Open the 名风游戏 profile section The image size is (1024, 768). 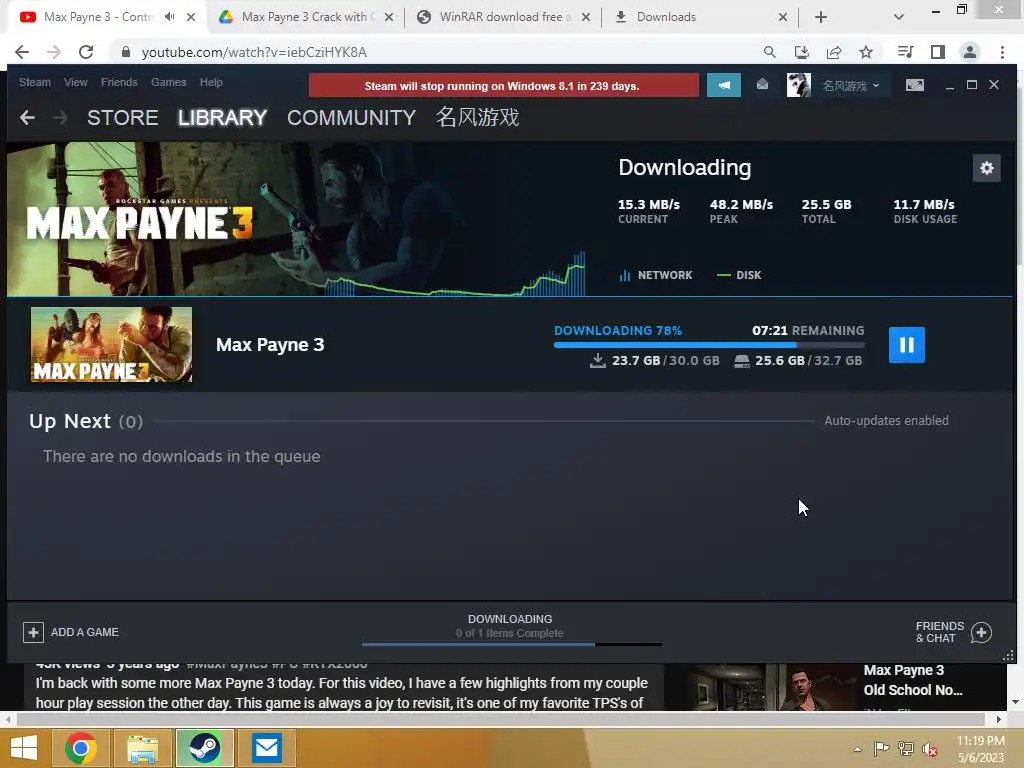click(x=477, y=118)
